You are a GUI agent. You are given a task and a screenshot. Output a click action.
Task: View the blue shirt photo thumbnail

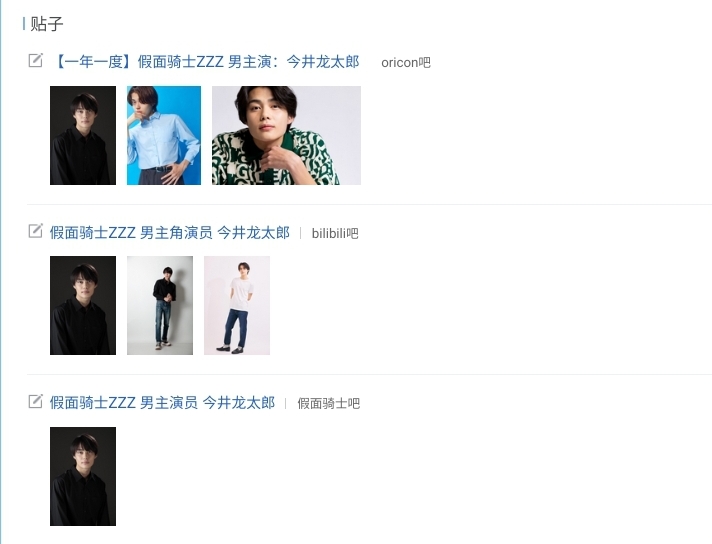tap(164, 135)
